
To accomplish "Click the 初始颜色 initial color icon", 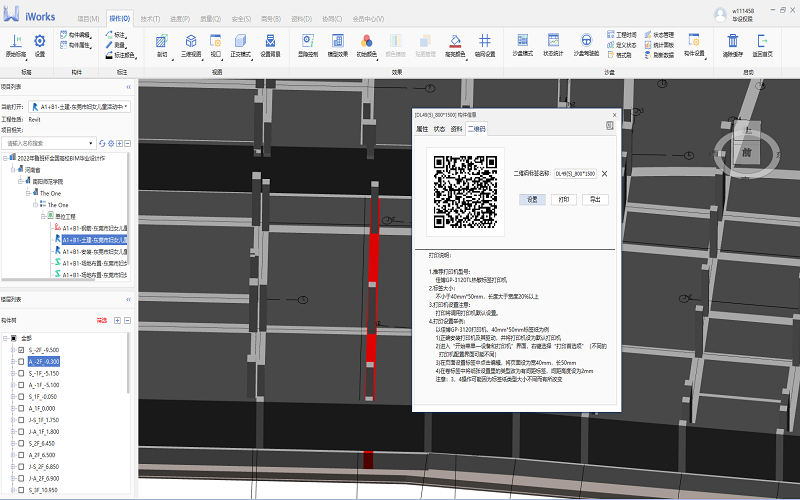I will tap(366, 41).
